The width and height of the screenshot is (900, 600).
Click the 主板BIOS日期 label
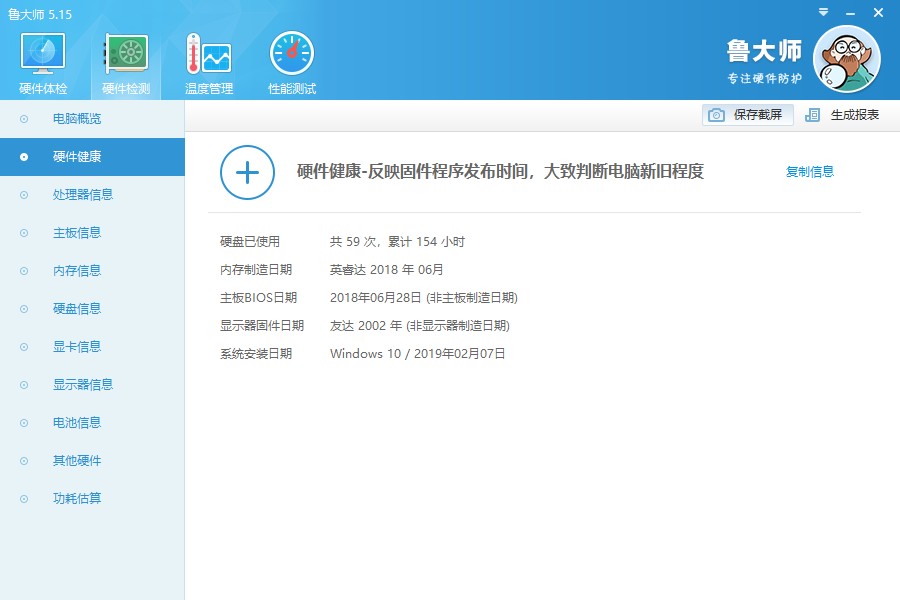[258, 298]
